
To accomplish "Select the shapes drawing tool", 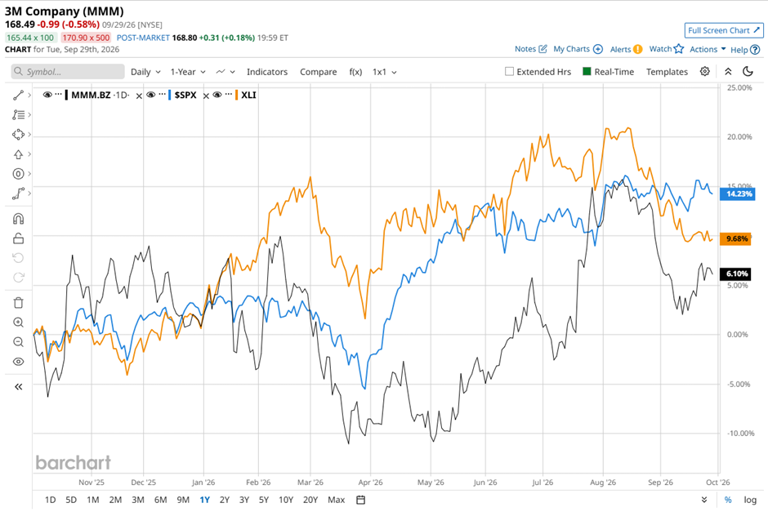I will pyautogui.click(x=18, y=134).
